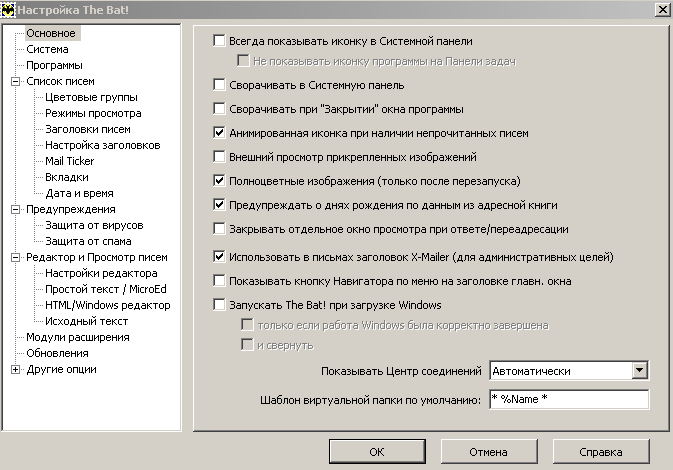Toggle minimize on window close checkbox
Viewport: 673px width, 470px height.
[219, 109]
